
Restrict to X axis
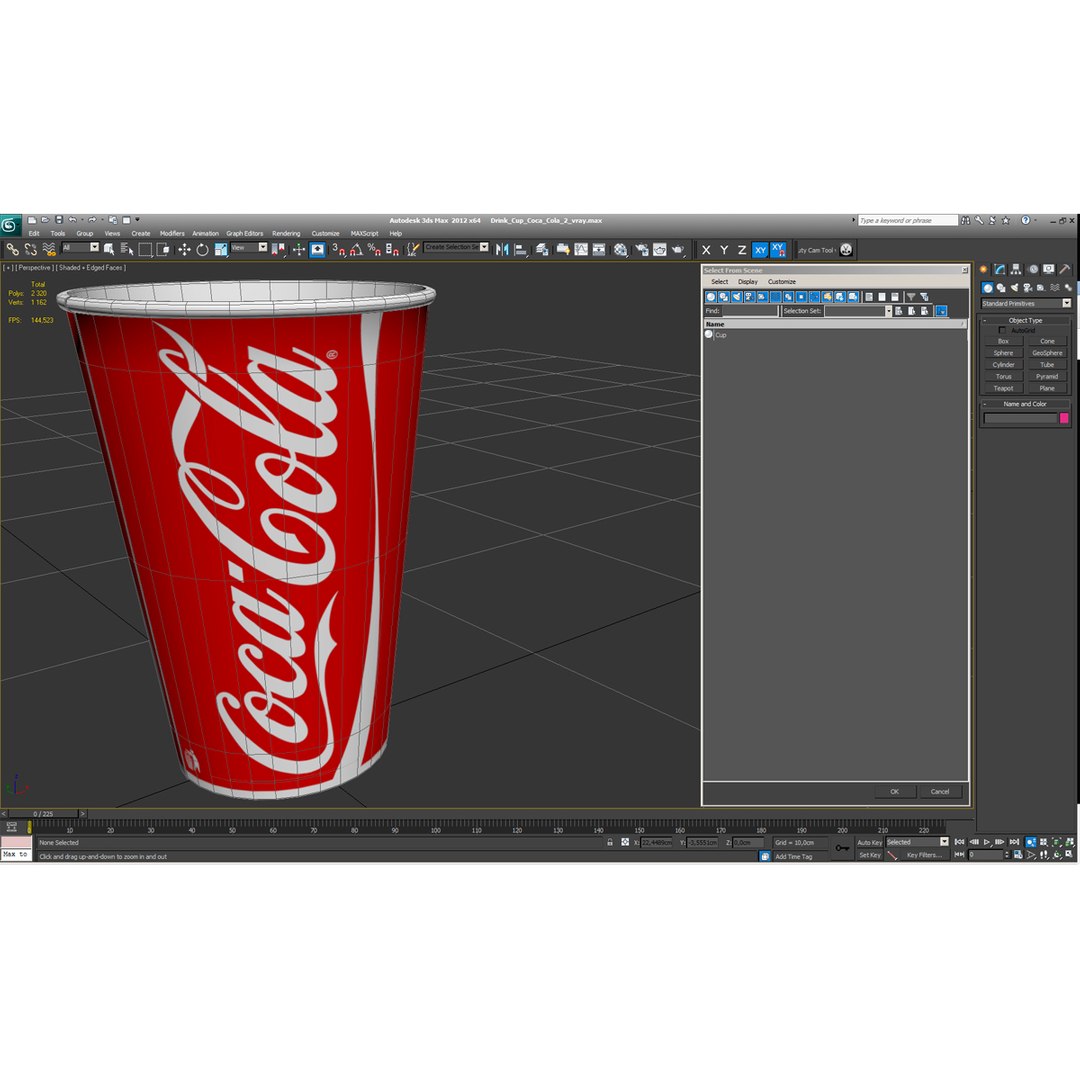click(706, 250)
